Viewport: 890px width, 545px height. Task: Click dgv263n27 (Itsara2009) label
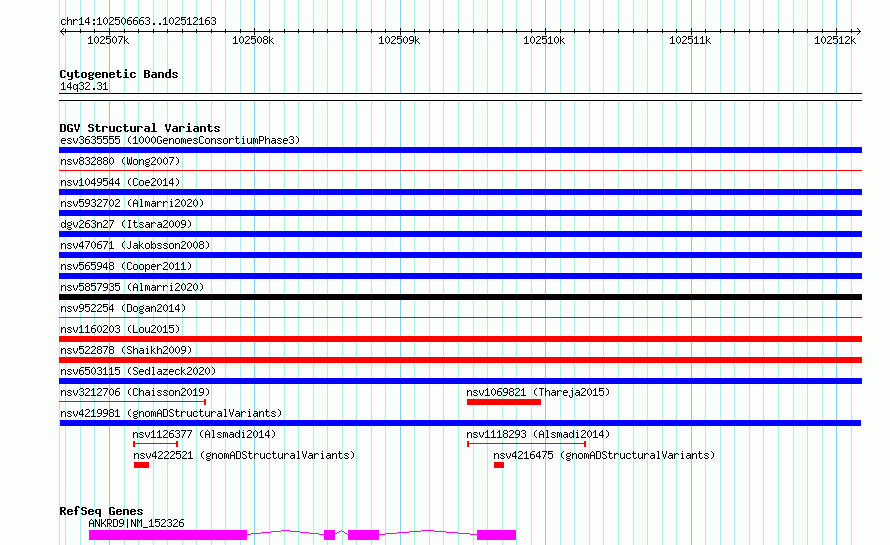pyautogui.click(x=126, y=224)
